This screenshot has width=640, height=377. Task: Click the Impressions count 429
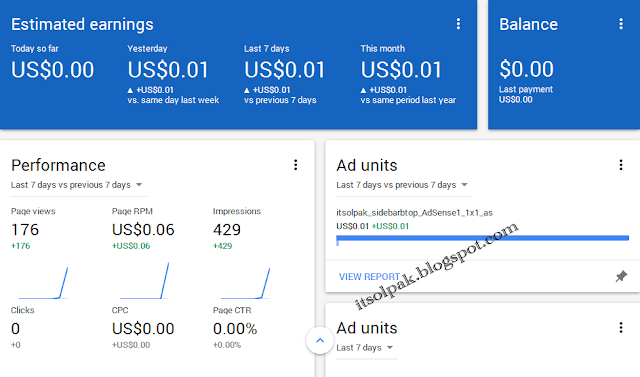(227, 230)
